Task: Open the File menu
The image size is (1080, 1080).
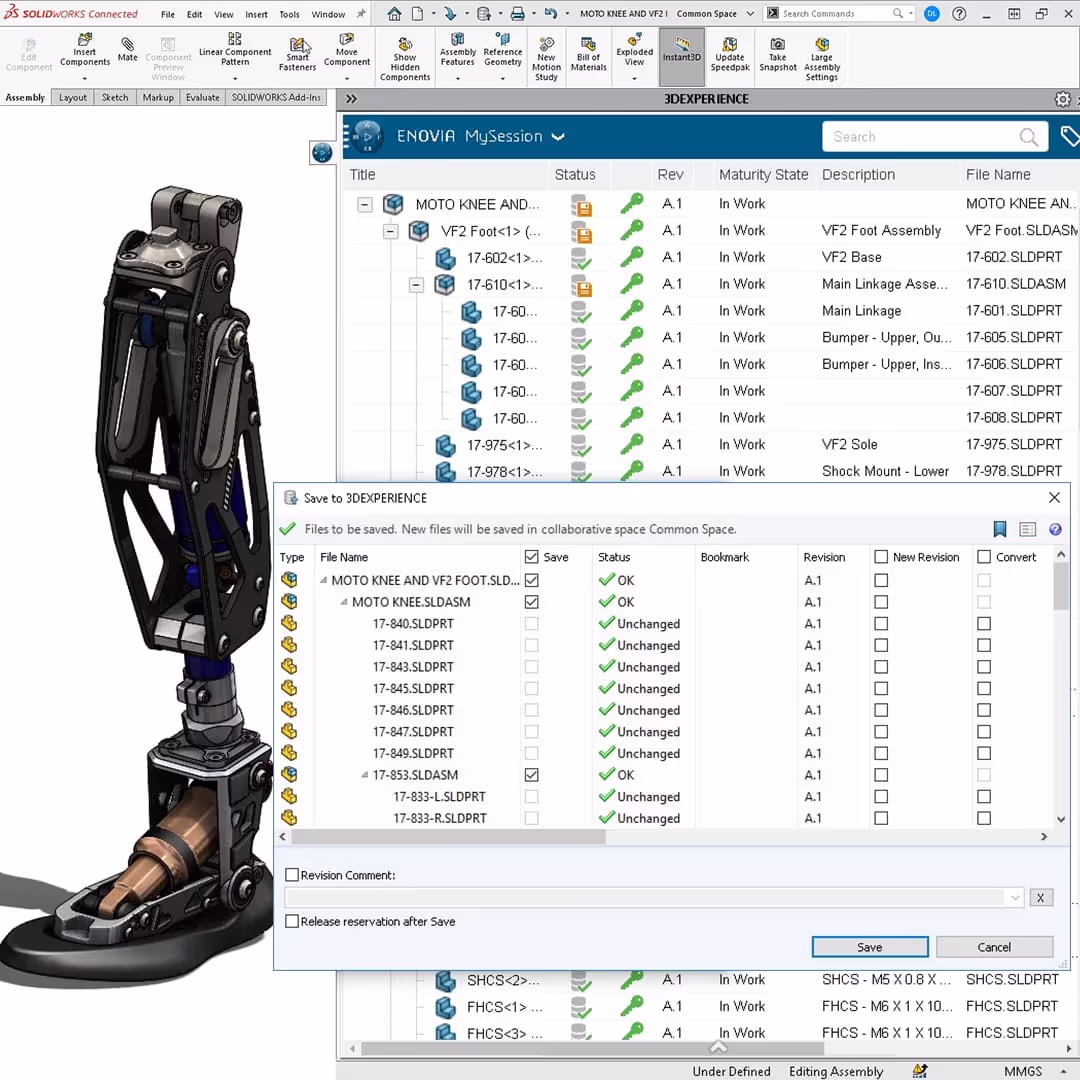Action: (x=167, y=14)
